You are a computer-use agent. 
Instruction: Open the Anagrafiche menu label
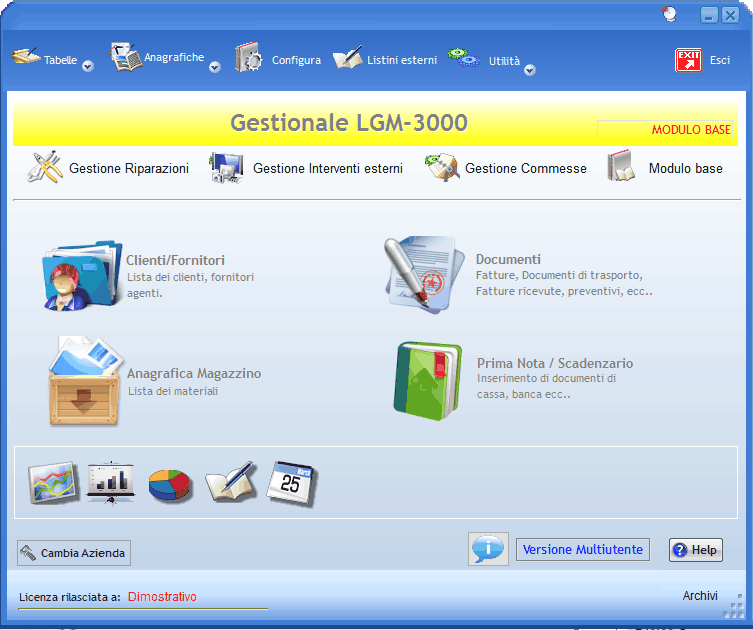[x=174, y=57]
